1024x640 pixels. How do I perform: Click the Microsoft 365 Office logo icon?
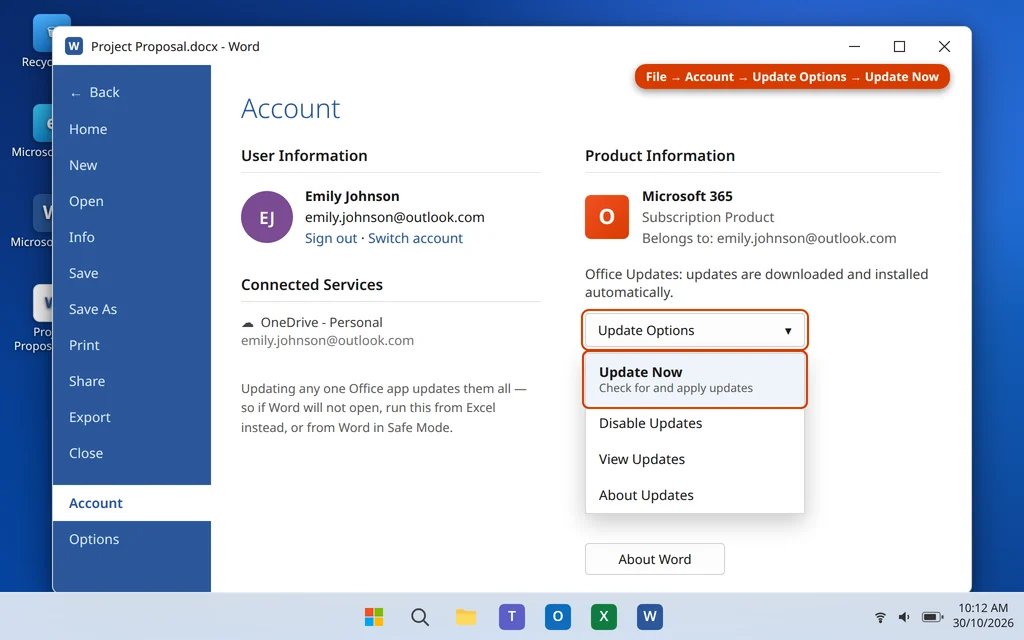(607, 217)
